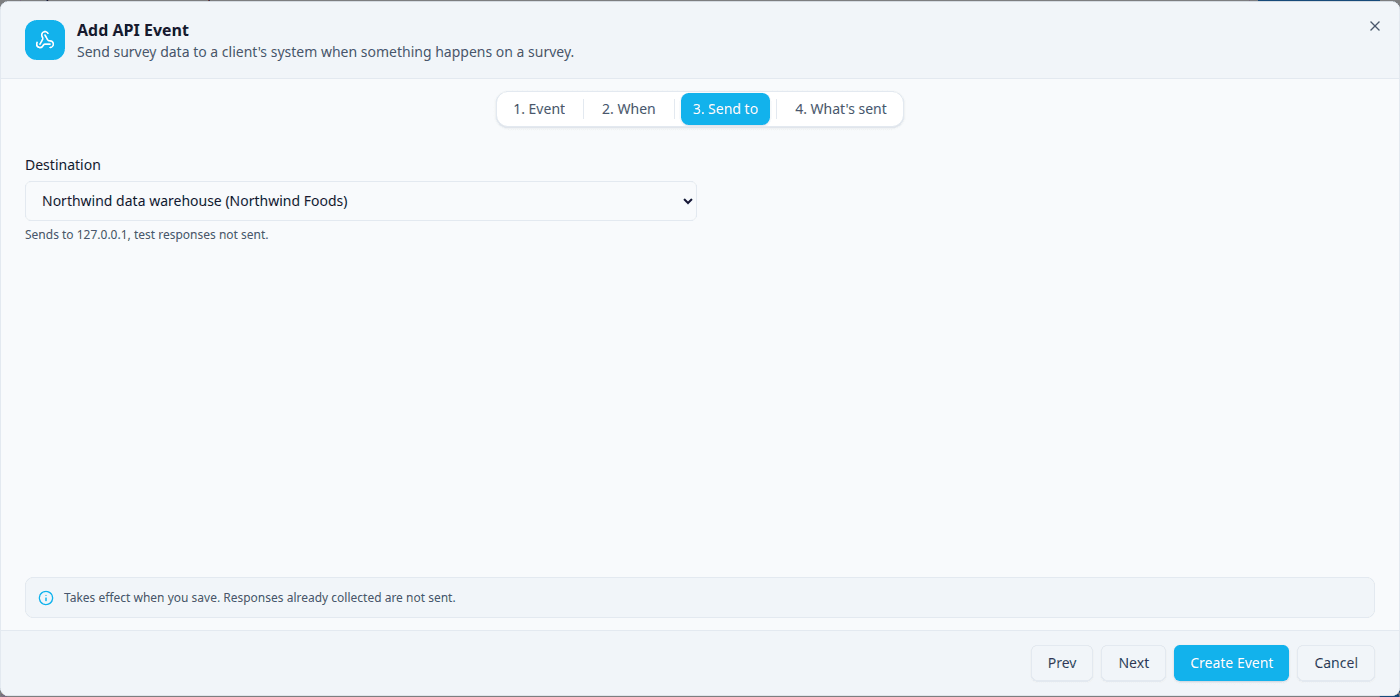Click the 'Send survey data to a client's system' description
The height and width of the screenshot is (697, 1400).
click(325, 52)
